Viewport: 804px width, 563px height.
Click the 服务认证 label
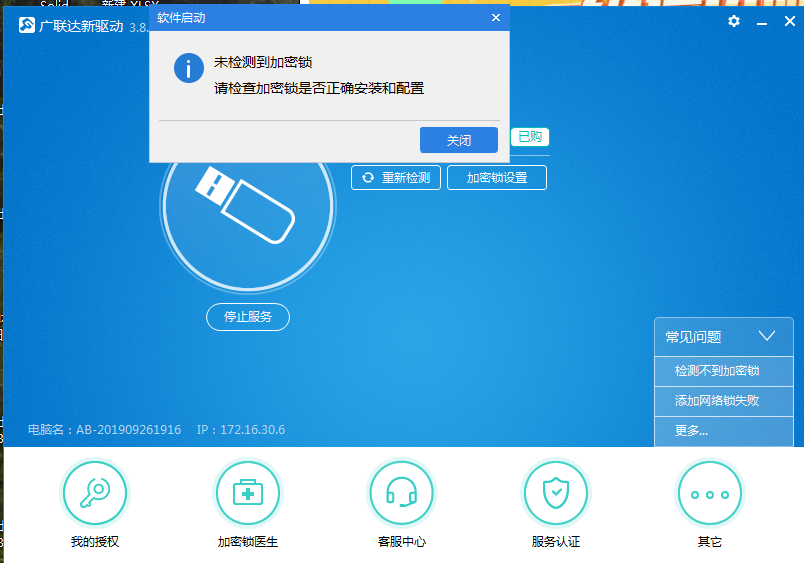pos(556,542)
